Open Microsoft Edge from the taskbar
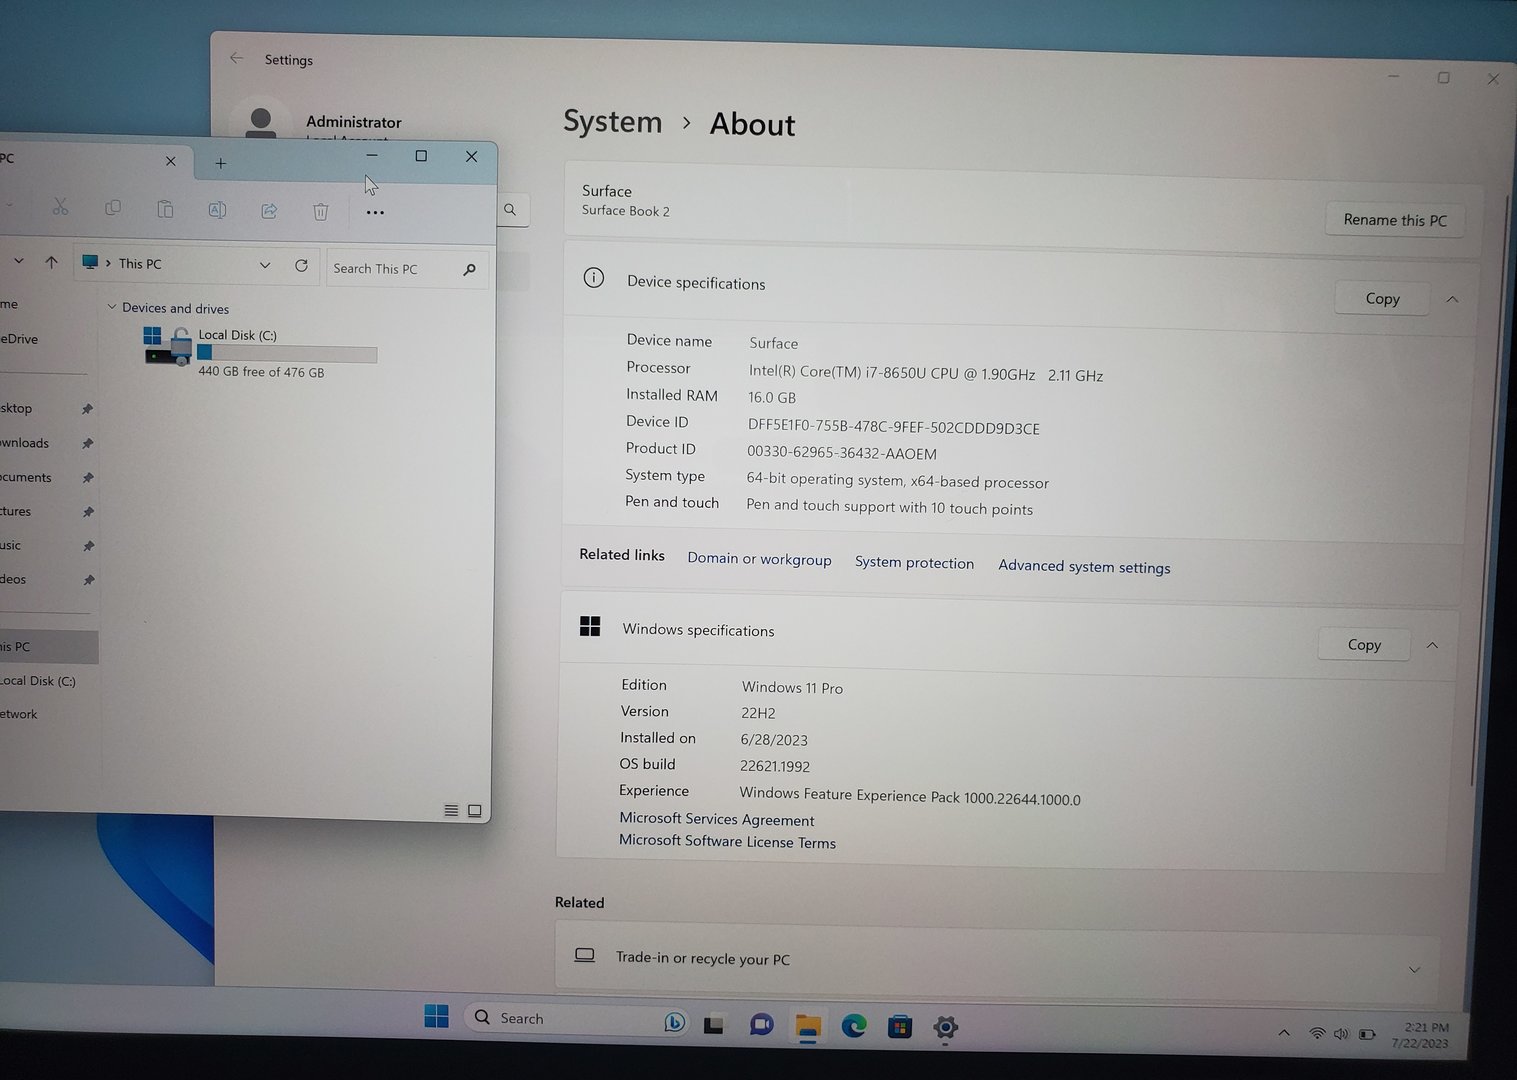 click(x=853, y=1025)
